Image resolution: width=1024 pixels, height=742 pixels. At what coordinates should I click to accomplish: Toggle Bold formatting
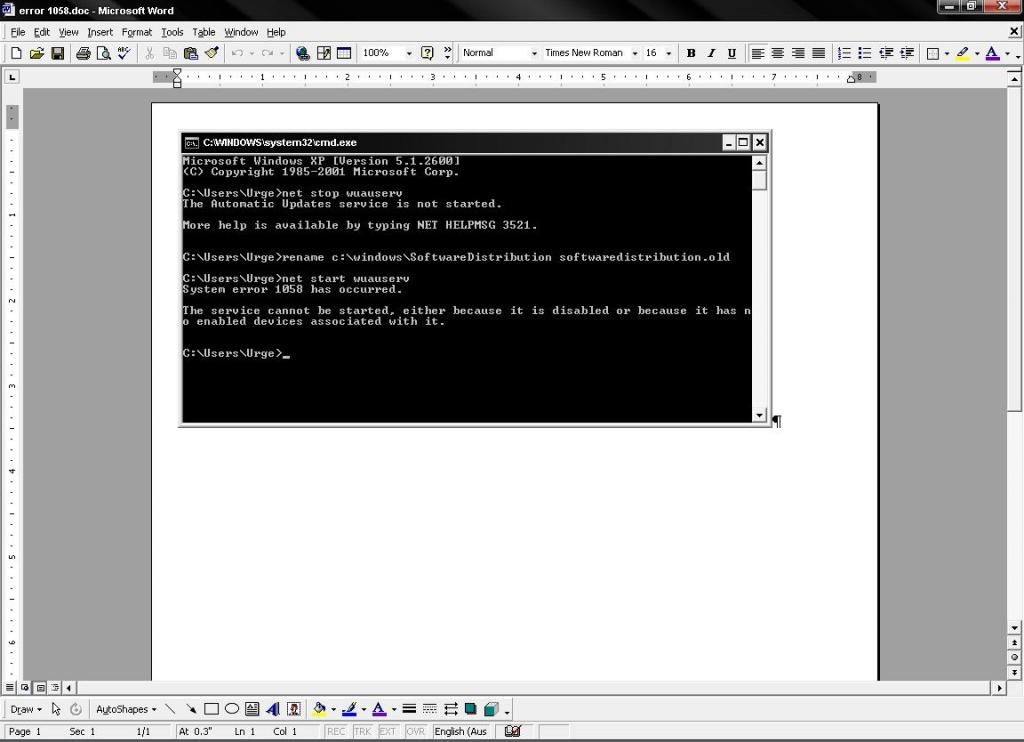[x=691, y=54]
